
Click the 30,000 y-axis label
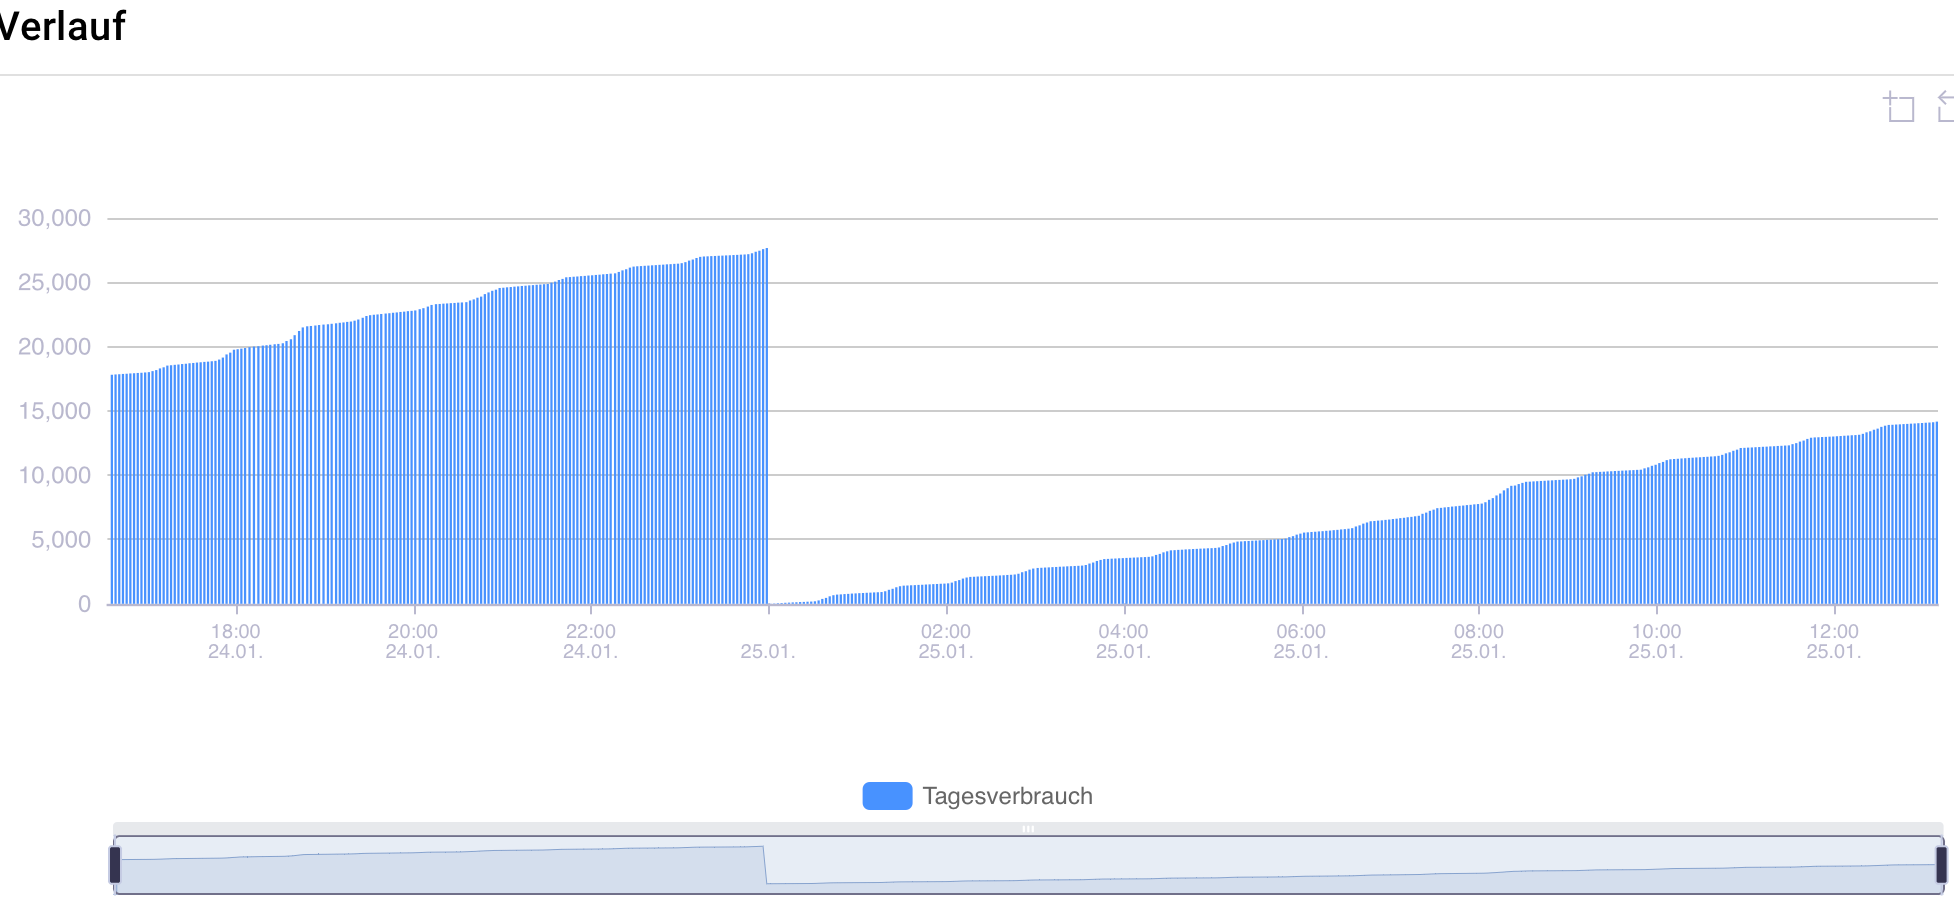(x=54, y=218)
